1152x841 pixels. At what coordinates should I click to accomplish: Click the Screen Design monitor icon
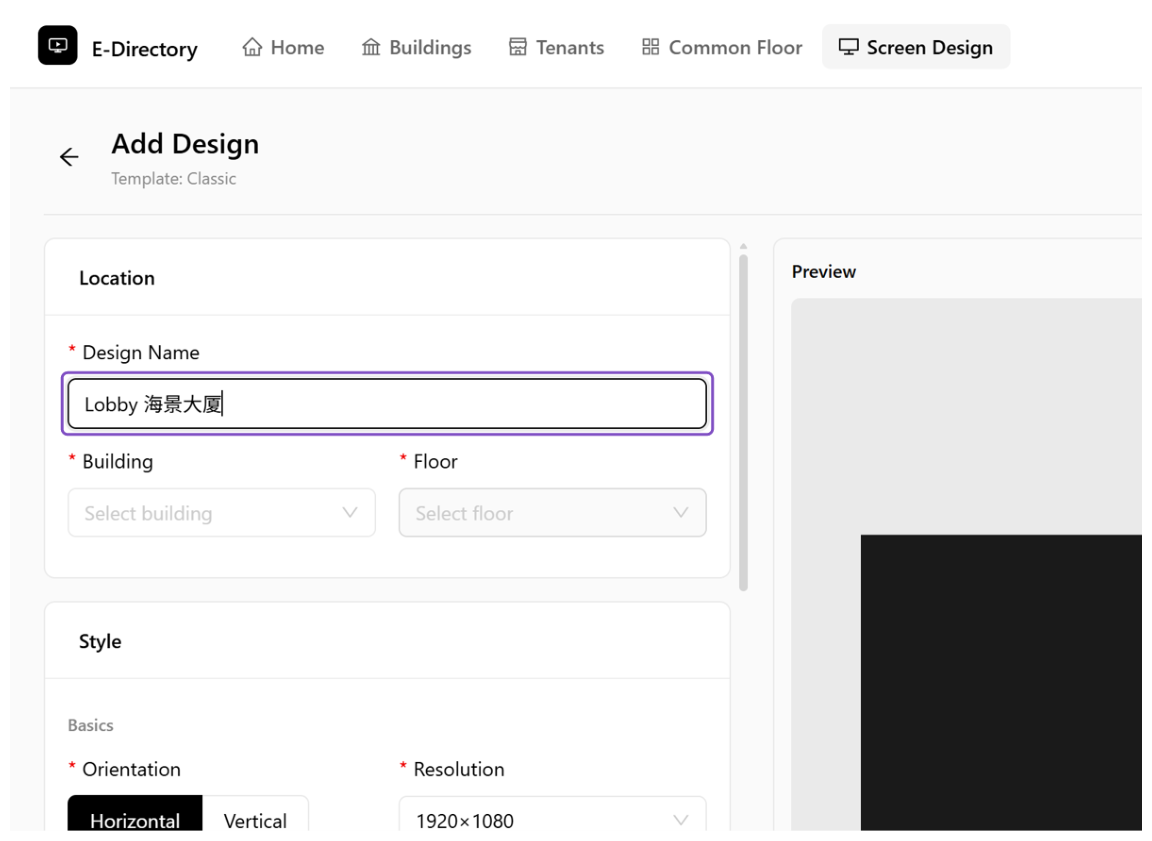tap(849, 47)
